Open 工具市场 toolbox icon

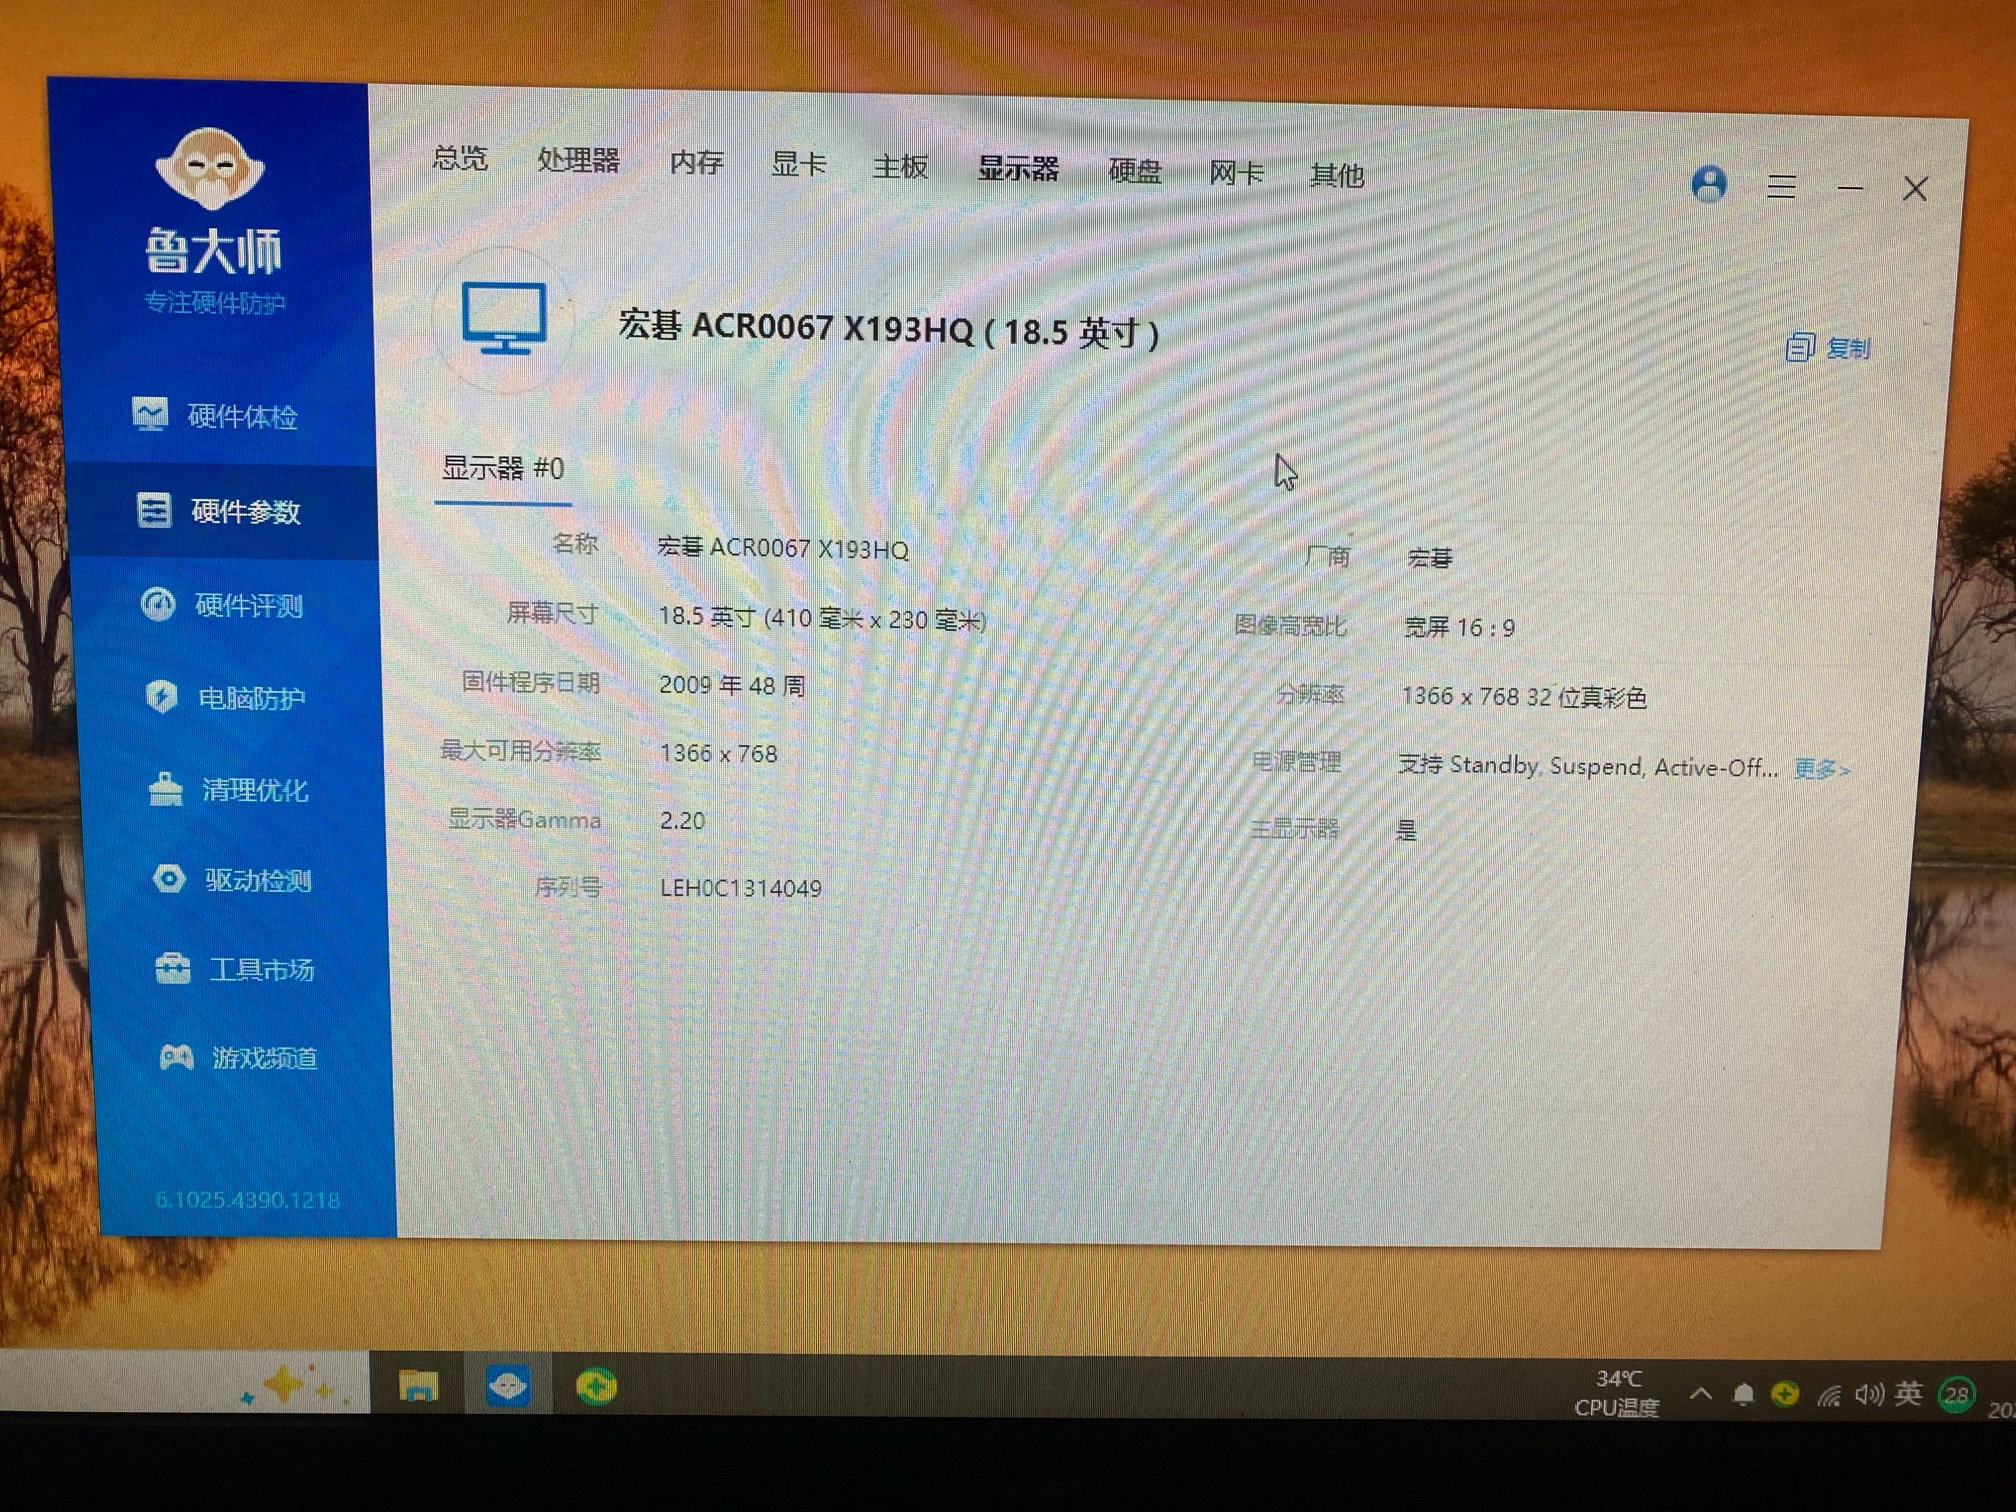click(x=172, y=968)
